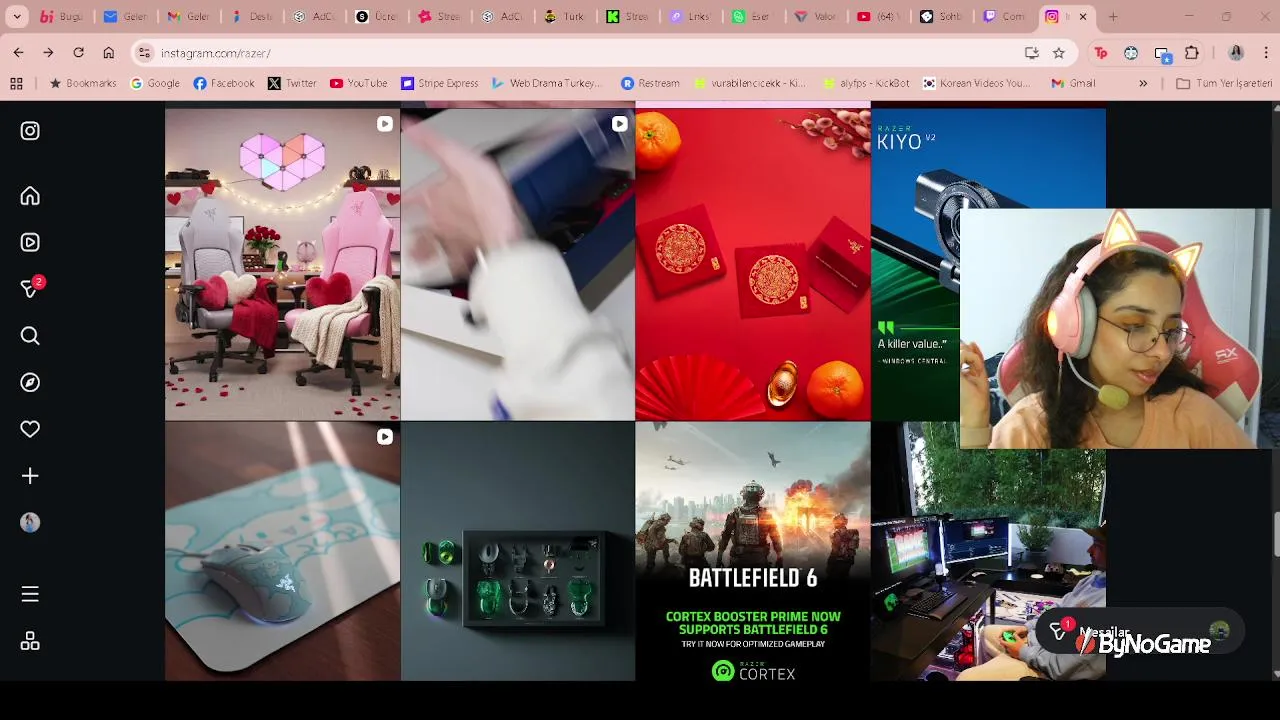Open the Search magnifier in sidebar
Image resolution: width=1280 pixels, height=720 pixels.
tap(30, 336)
